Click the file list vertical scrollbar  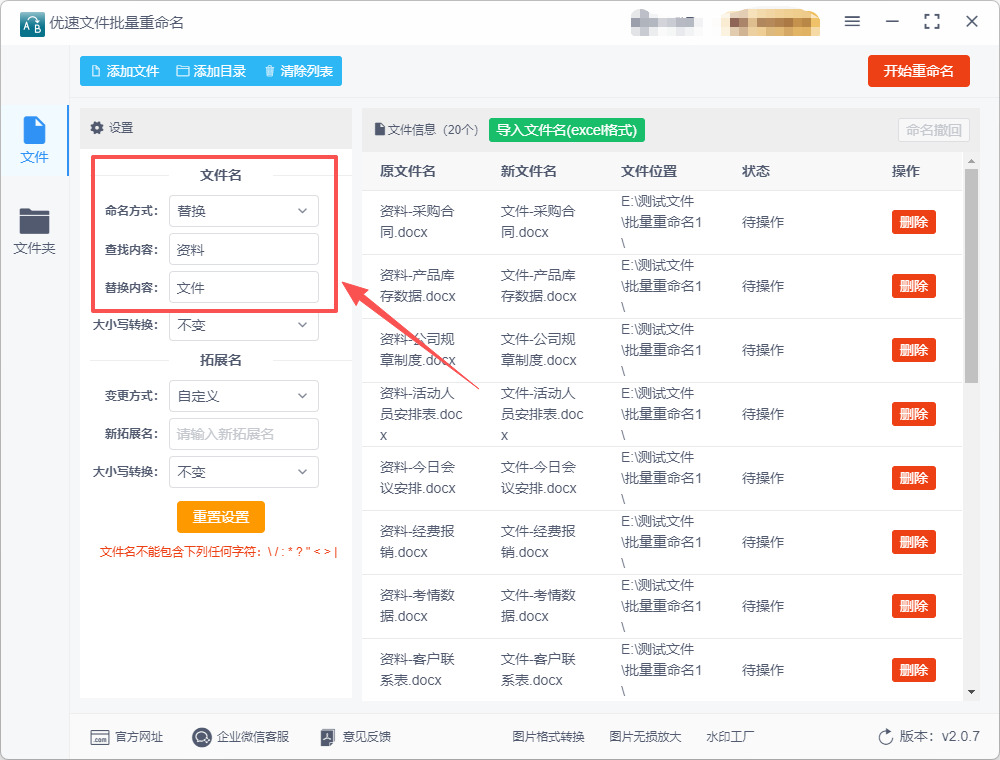pos(970,275)
